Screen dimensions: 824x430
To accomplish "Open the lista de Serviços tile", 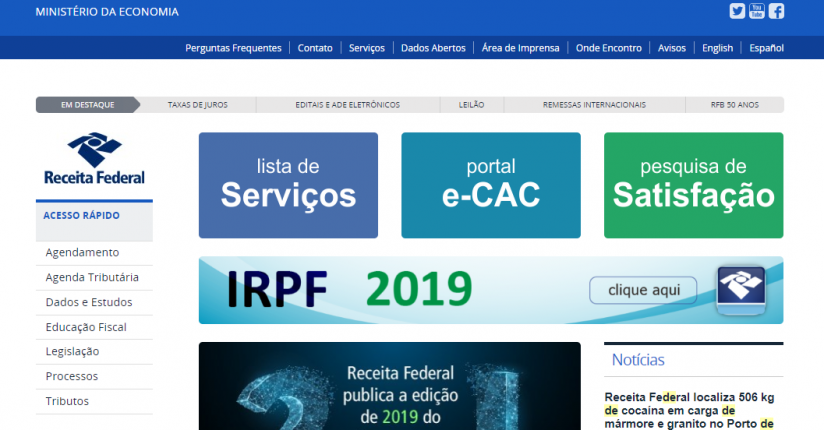I will click(x=288, y=185).
